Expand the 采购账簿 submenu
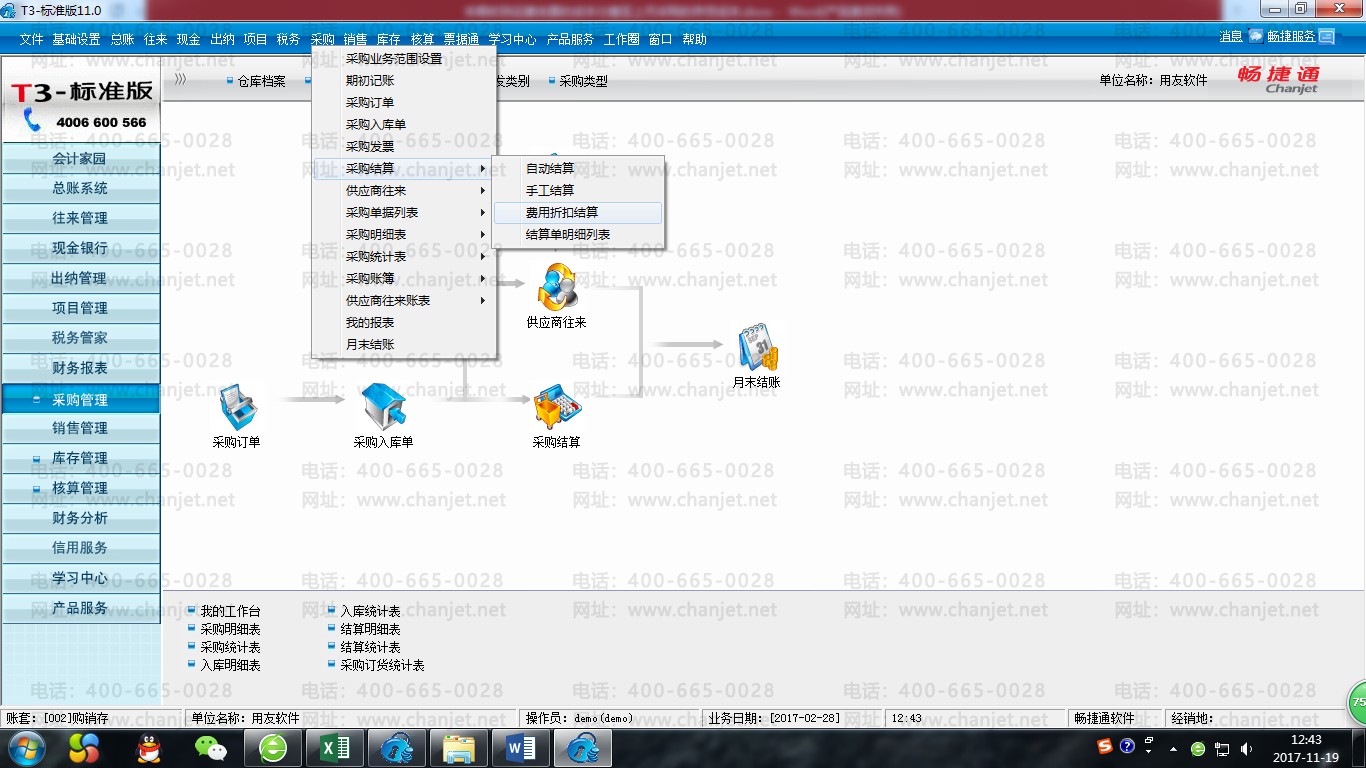1366x768 pixels. (405, 278)
